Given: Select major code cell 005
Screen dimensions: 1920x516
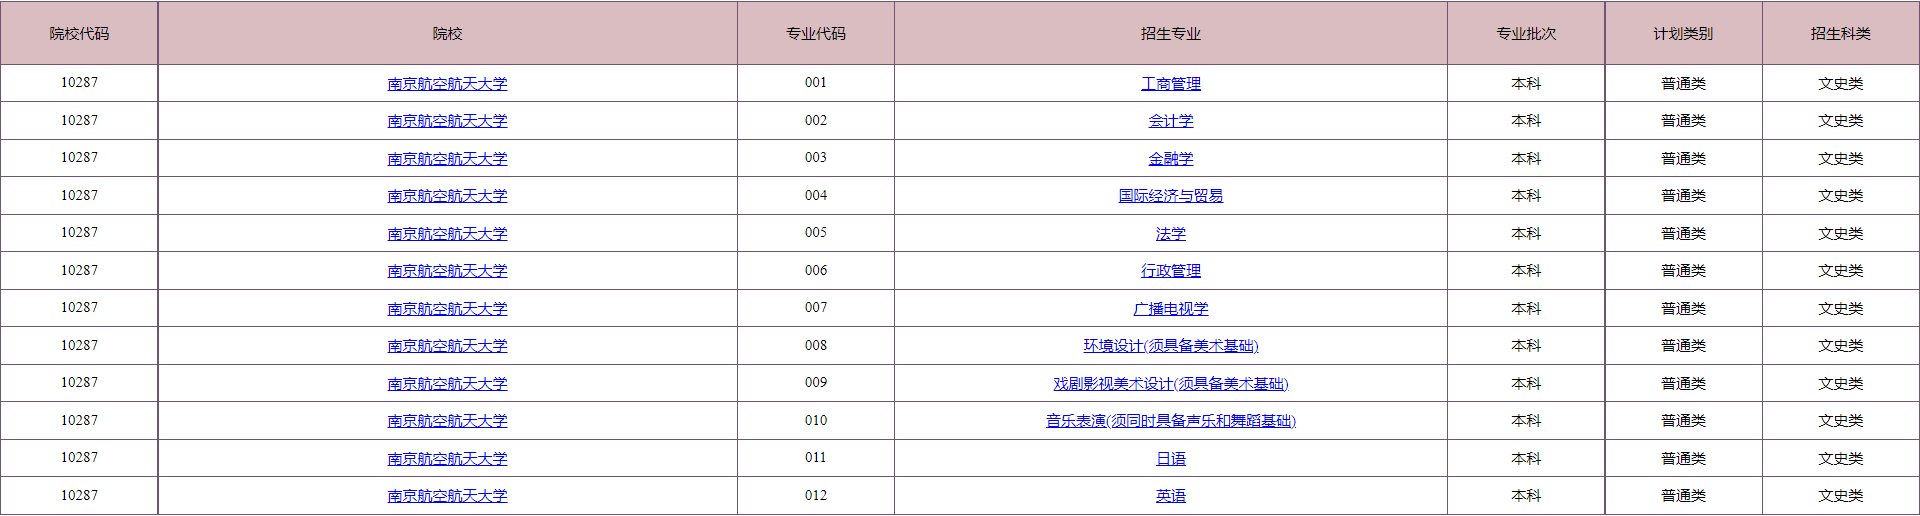Looking at the screenshot, I should click(816, 233).
